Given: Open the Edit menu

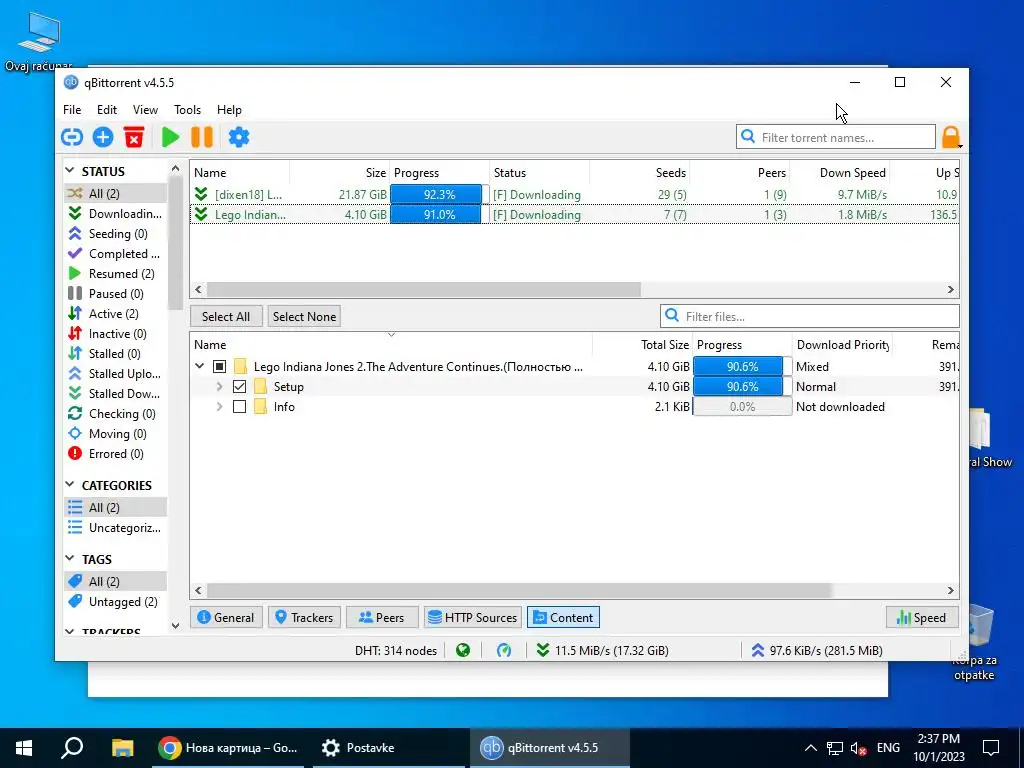Looking at the screenshot, I should [x=106, y=110].
